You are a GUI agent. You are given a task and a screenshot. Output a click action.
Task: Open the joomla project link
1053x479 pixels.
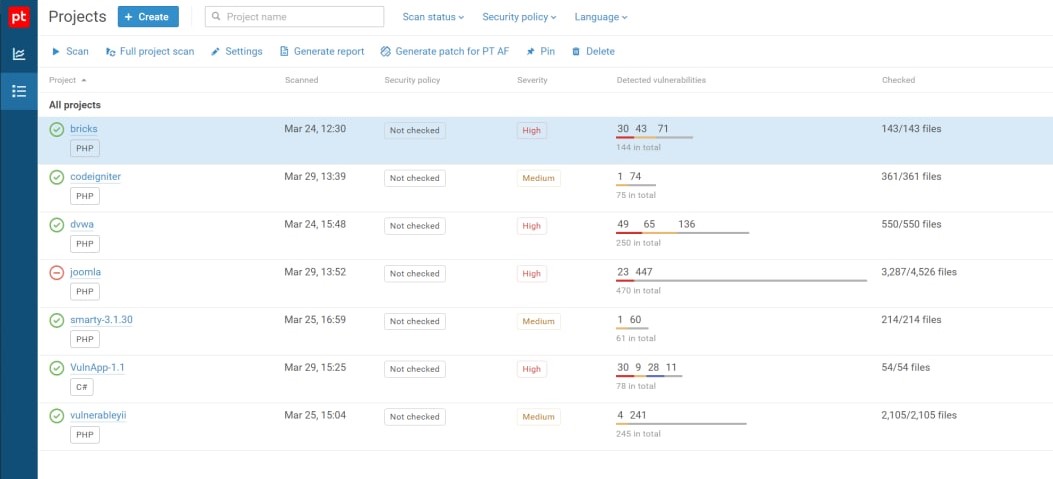pos(85,272)
